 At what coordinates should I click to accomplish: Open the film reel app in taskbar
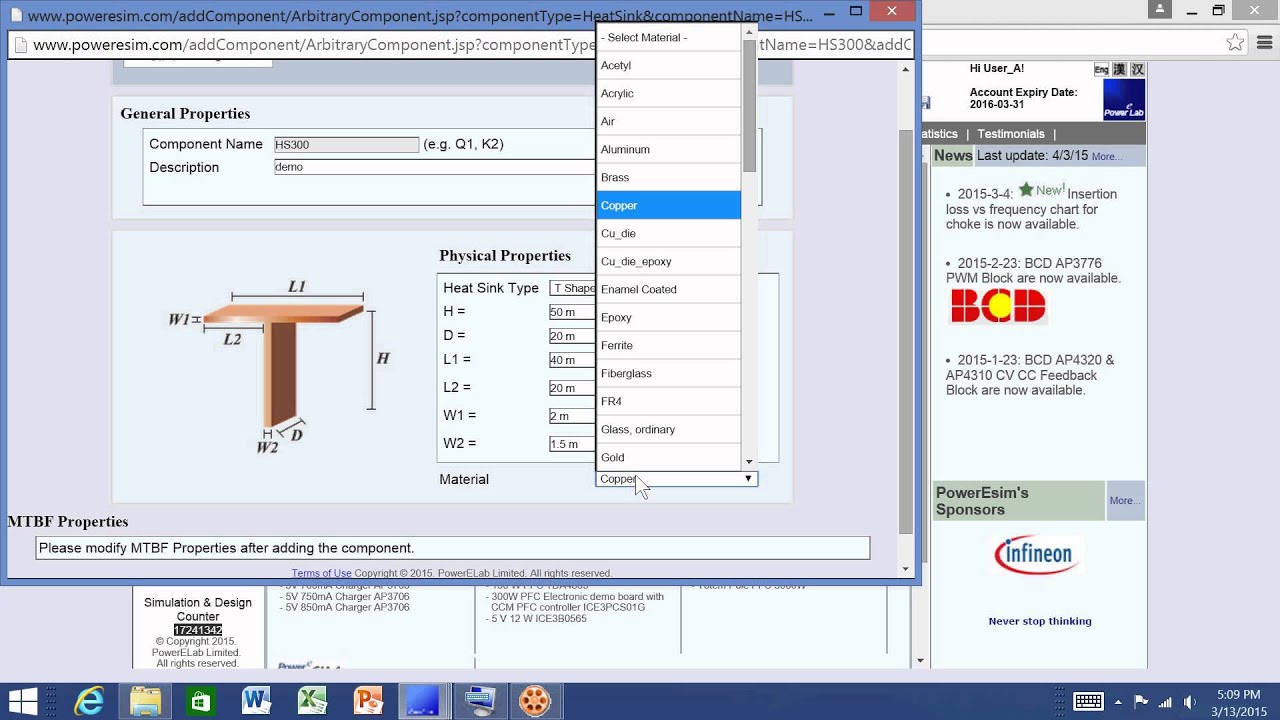point(535,701)
